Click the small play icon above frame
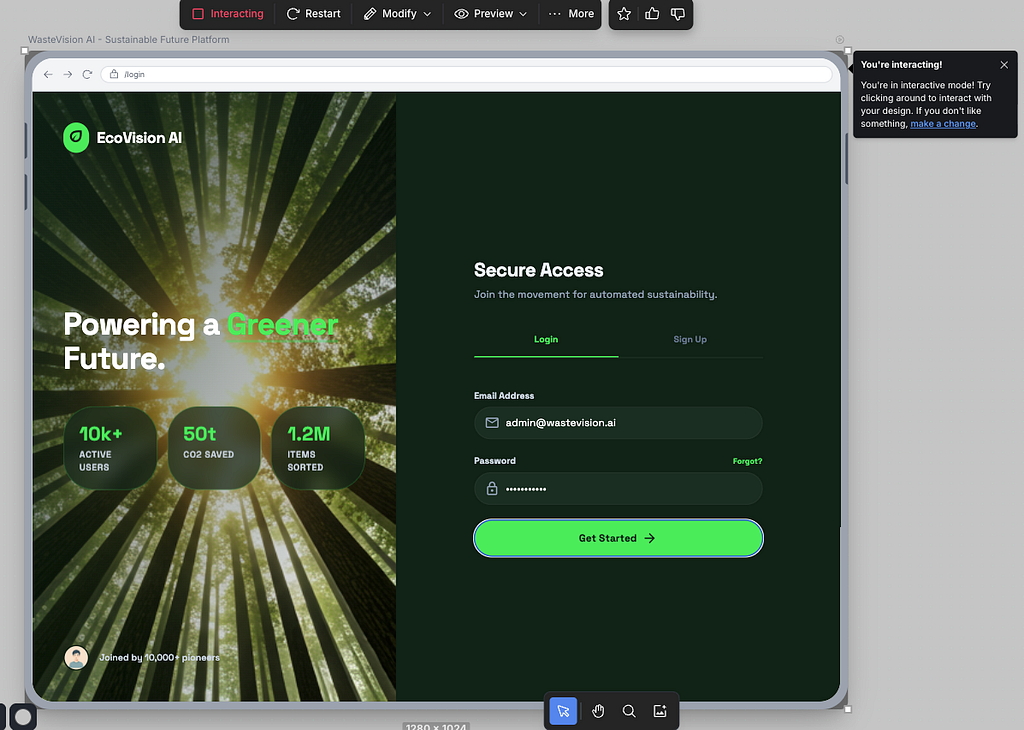Screen dimensions: 1024x730 (840, 40)
